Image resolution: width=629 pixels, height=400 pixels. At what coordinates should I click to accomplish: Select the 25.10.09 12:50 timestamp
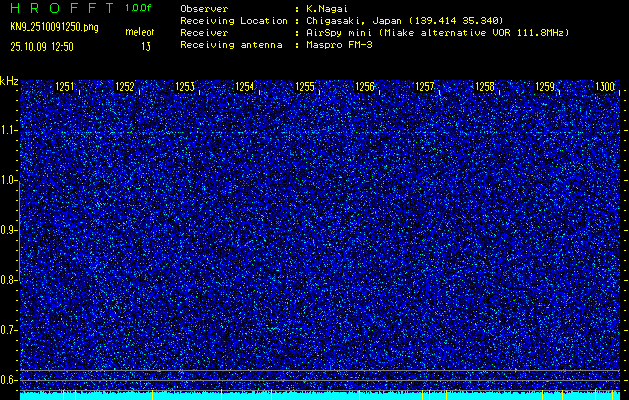pyautogui.click(x=42, y=46)
